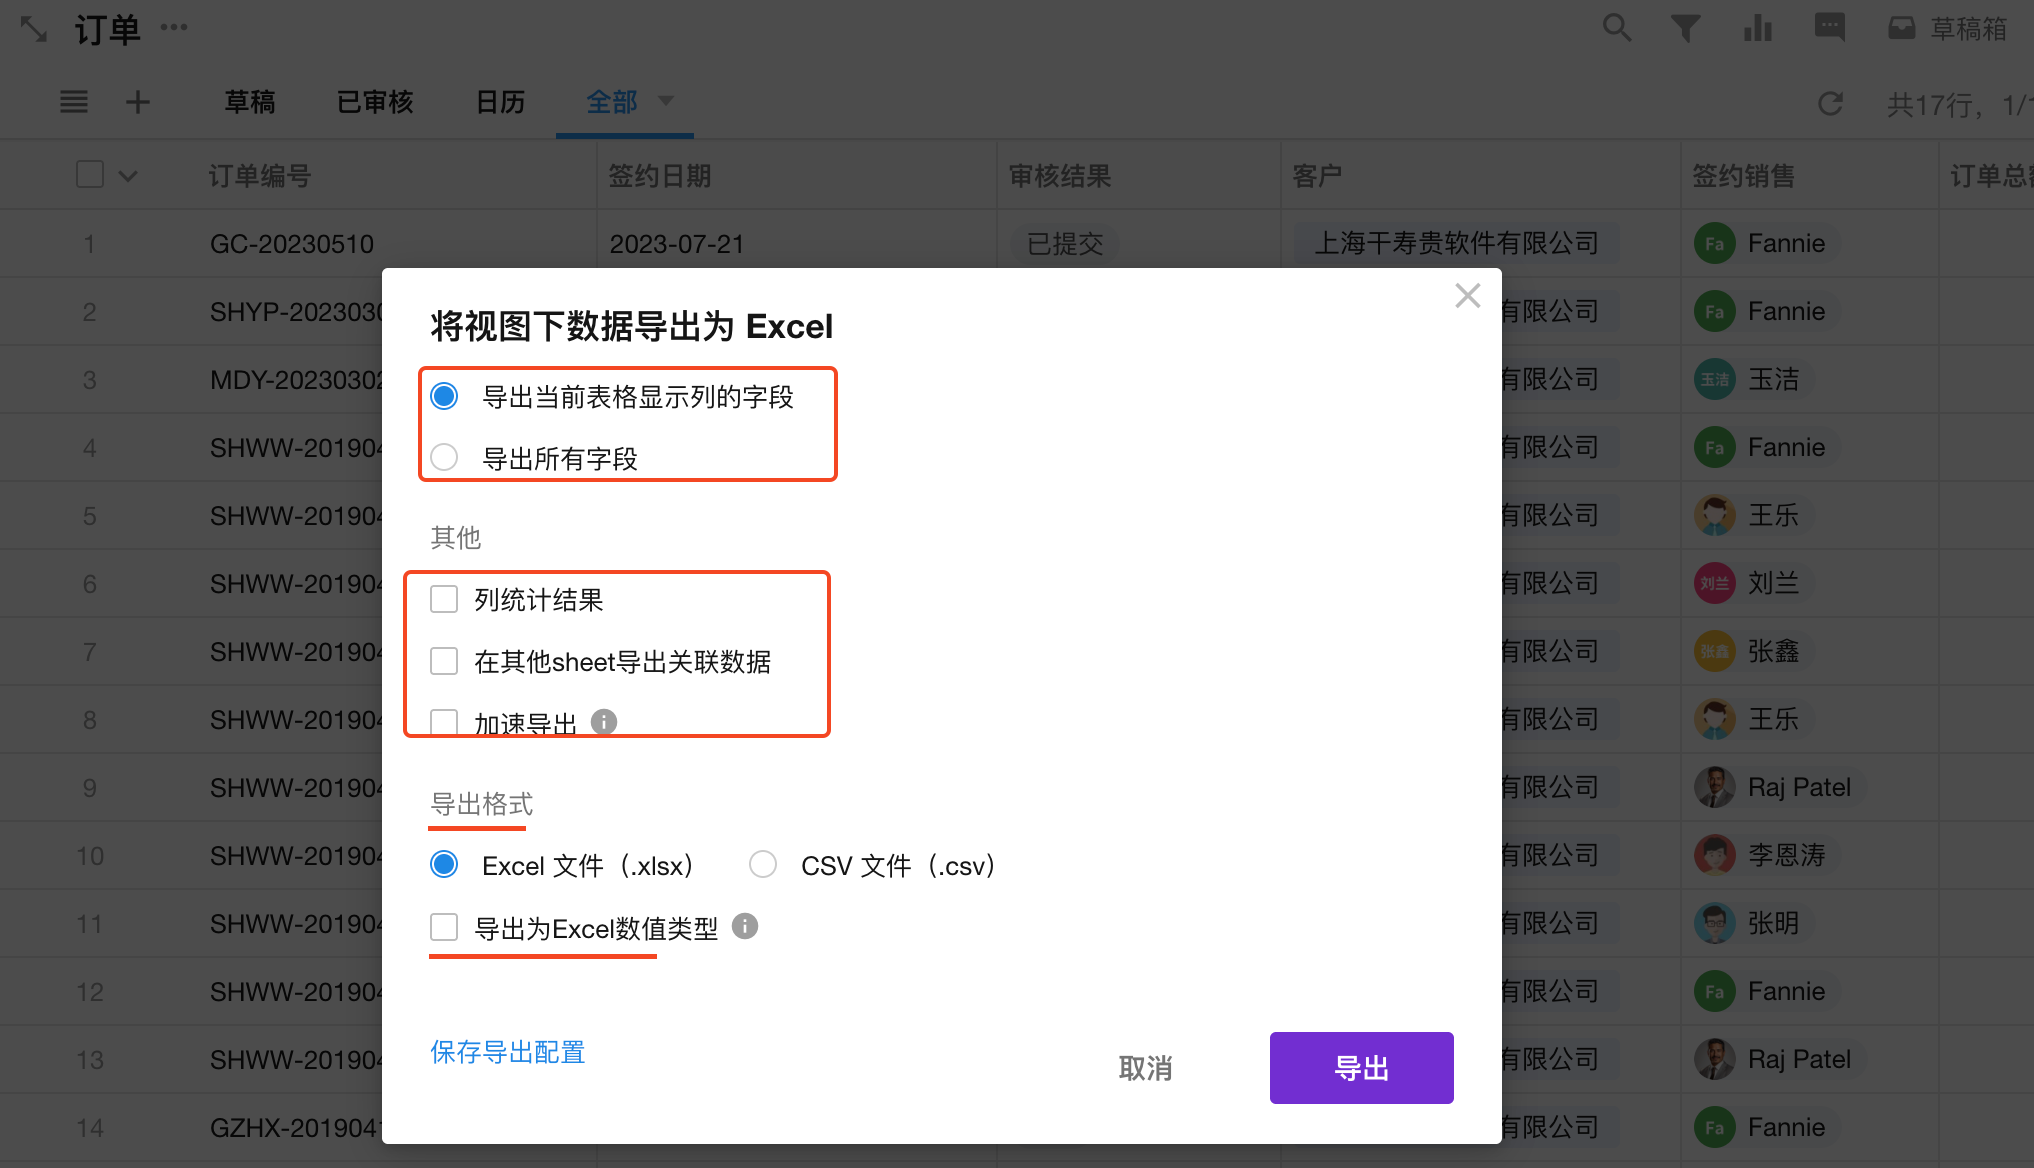Open the statistics bar chart icon
2034x1168 pixels.
coord(1757,28)
